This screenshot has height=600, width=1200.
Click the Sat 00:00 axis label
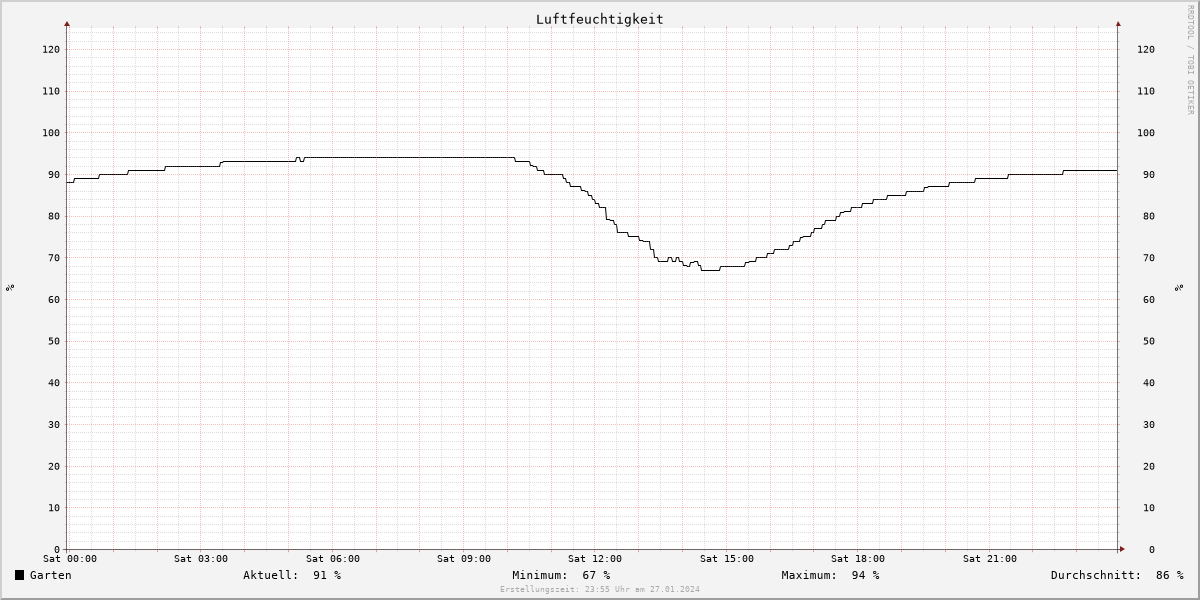(70, 559)
